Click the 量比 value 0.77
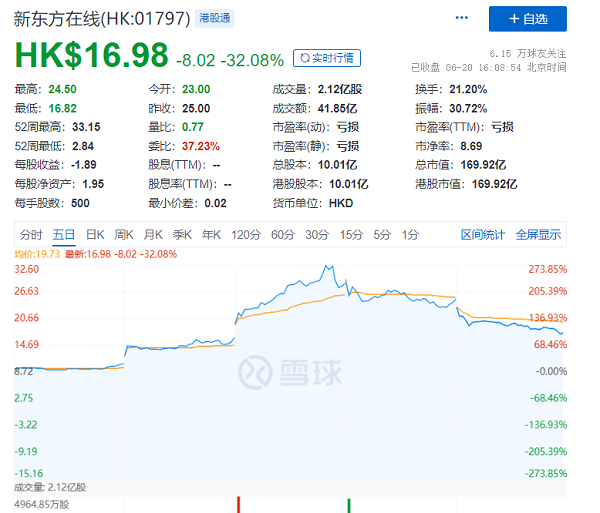 (192, 127)
